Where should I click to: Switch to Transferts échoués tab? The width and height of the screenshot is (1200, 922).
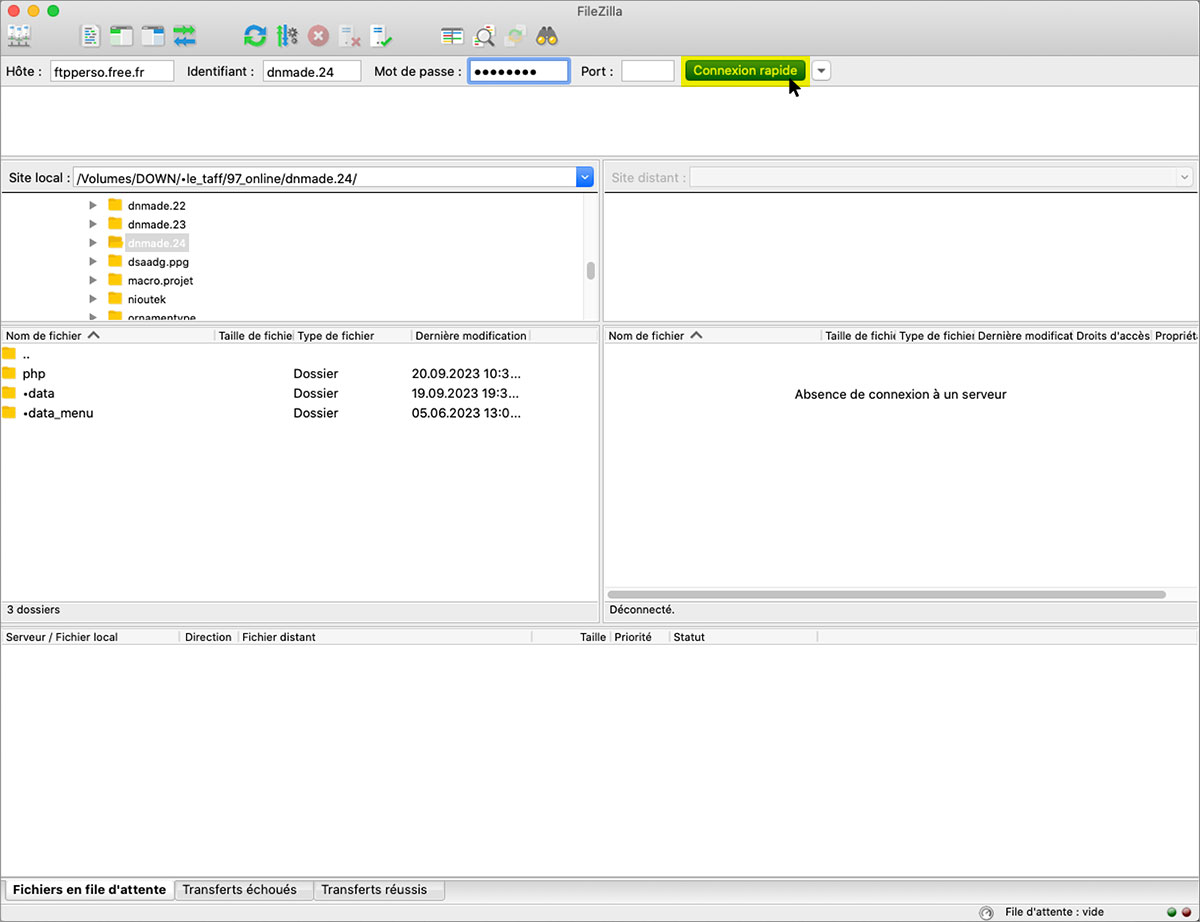(239, 889)
